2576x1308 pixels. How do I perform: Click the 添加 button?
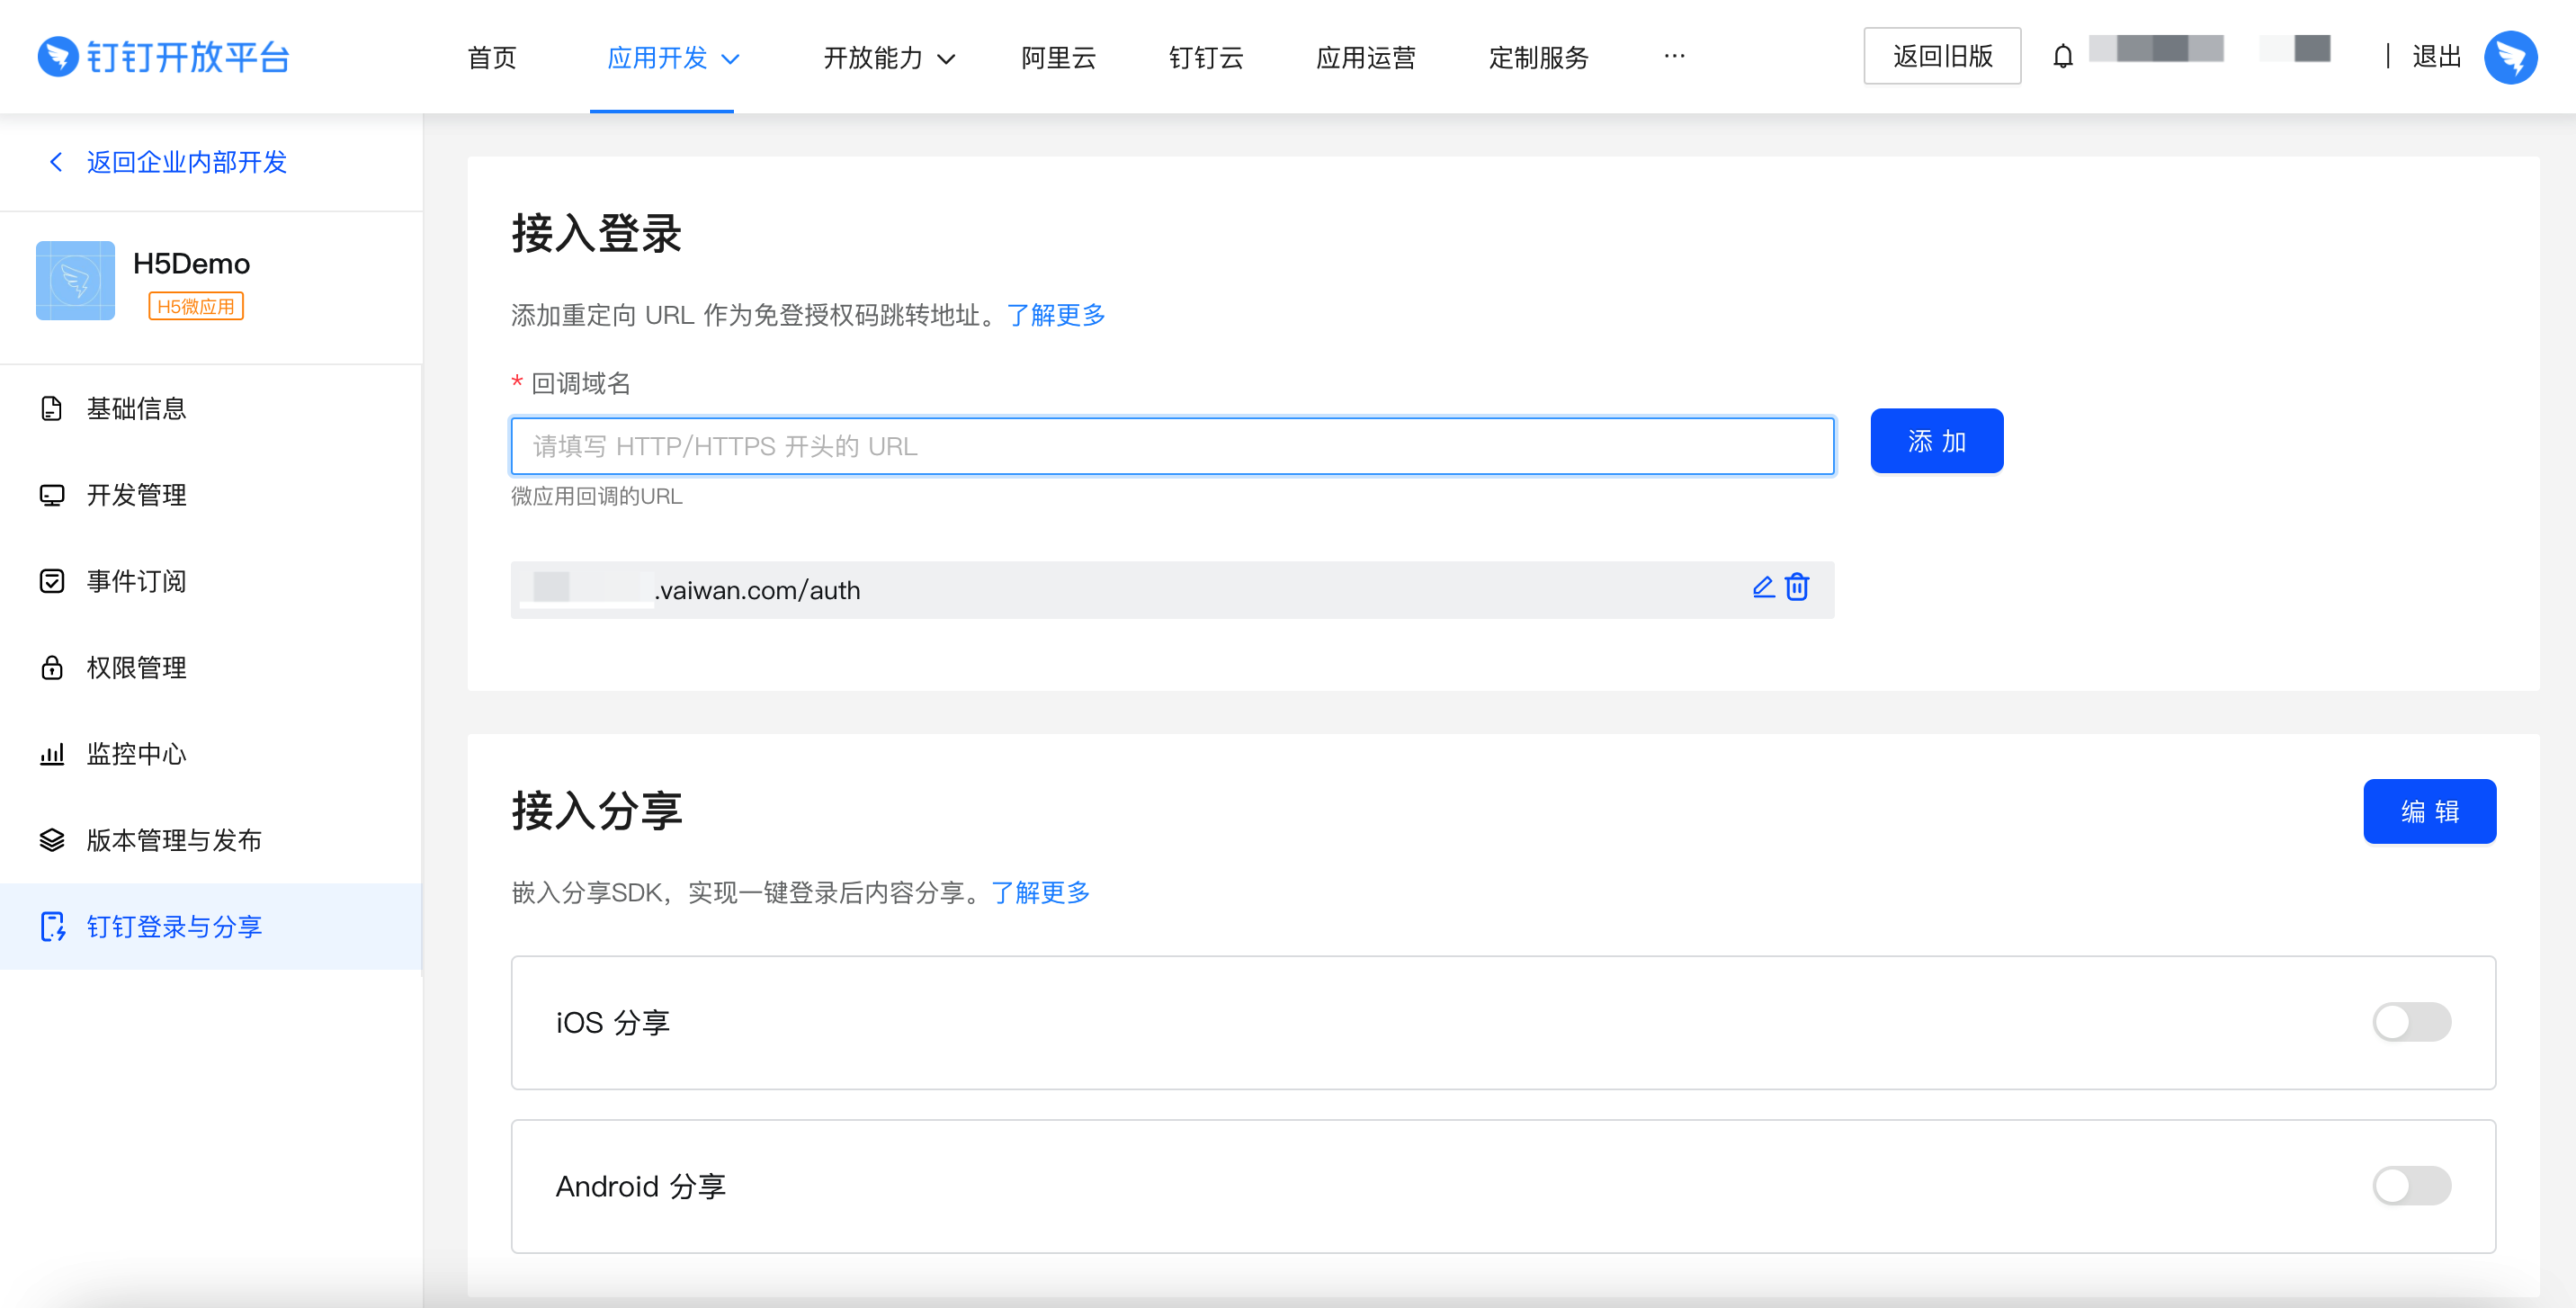(1936, 441)
